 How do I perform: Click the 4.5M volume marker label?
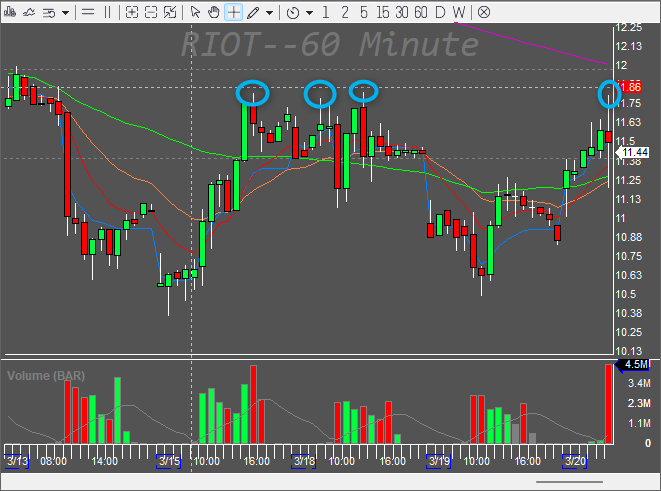(633, 365)
